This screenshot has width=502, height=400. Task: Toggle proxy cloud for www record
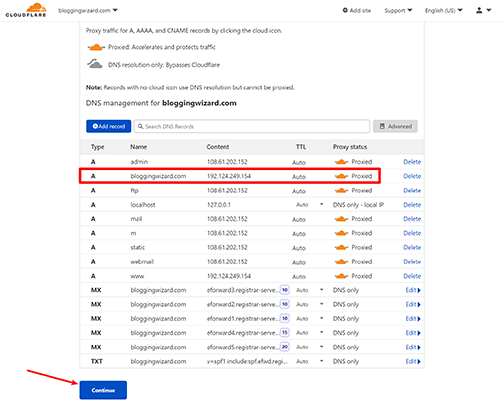click(341, 276)
